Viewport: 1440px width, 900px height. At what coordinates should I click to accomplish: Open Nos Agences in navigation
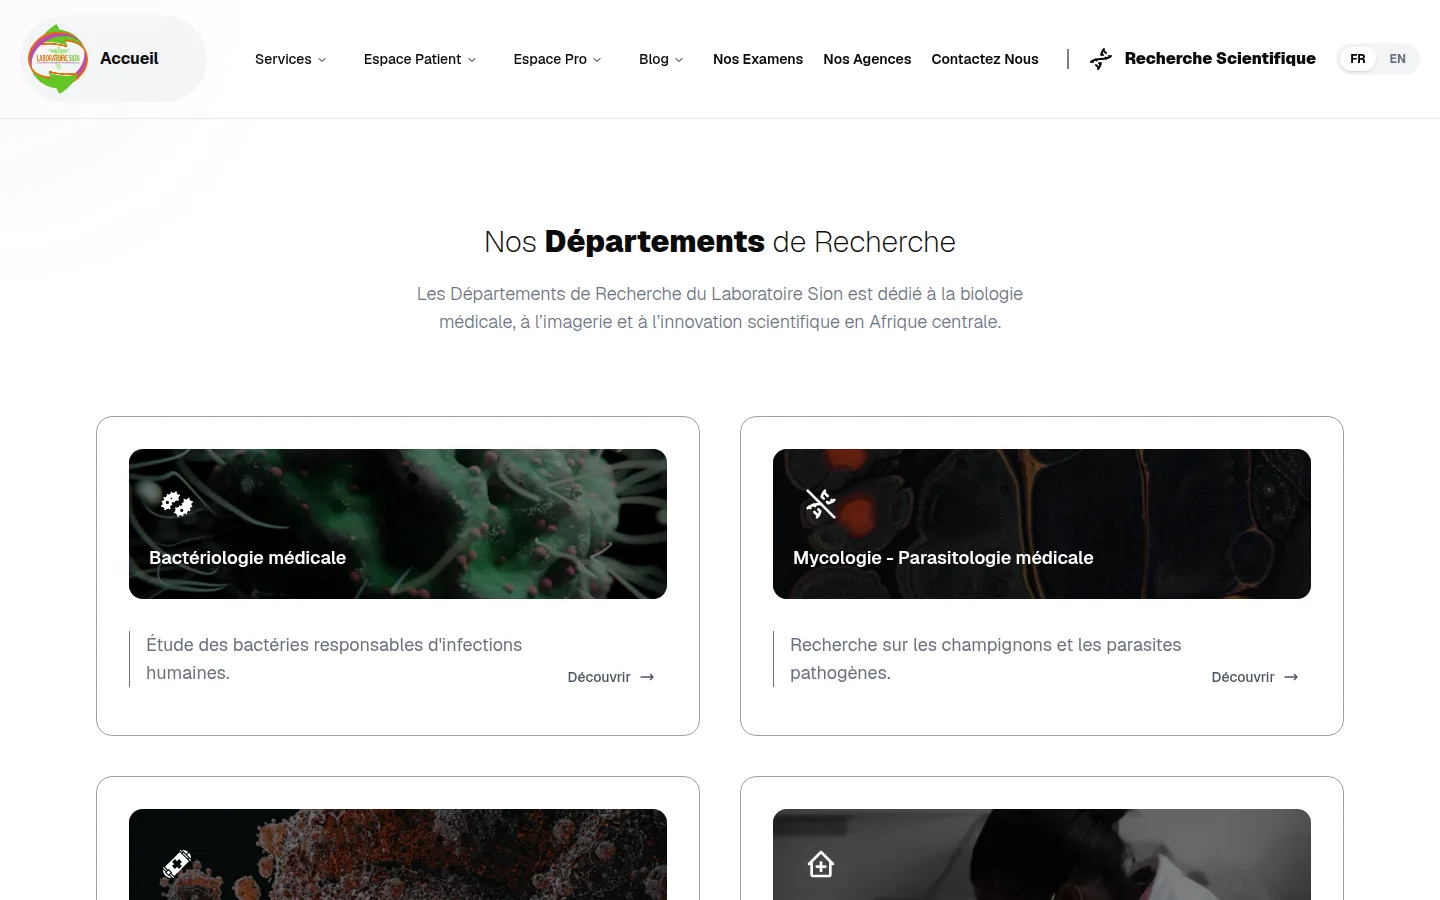click(x=867, y=59)
